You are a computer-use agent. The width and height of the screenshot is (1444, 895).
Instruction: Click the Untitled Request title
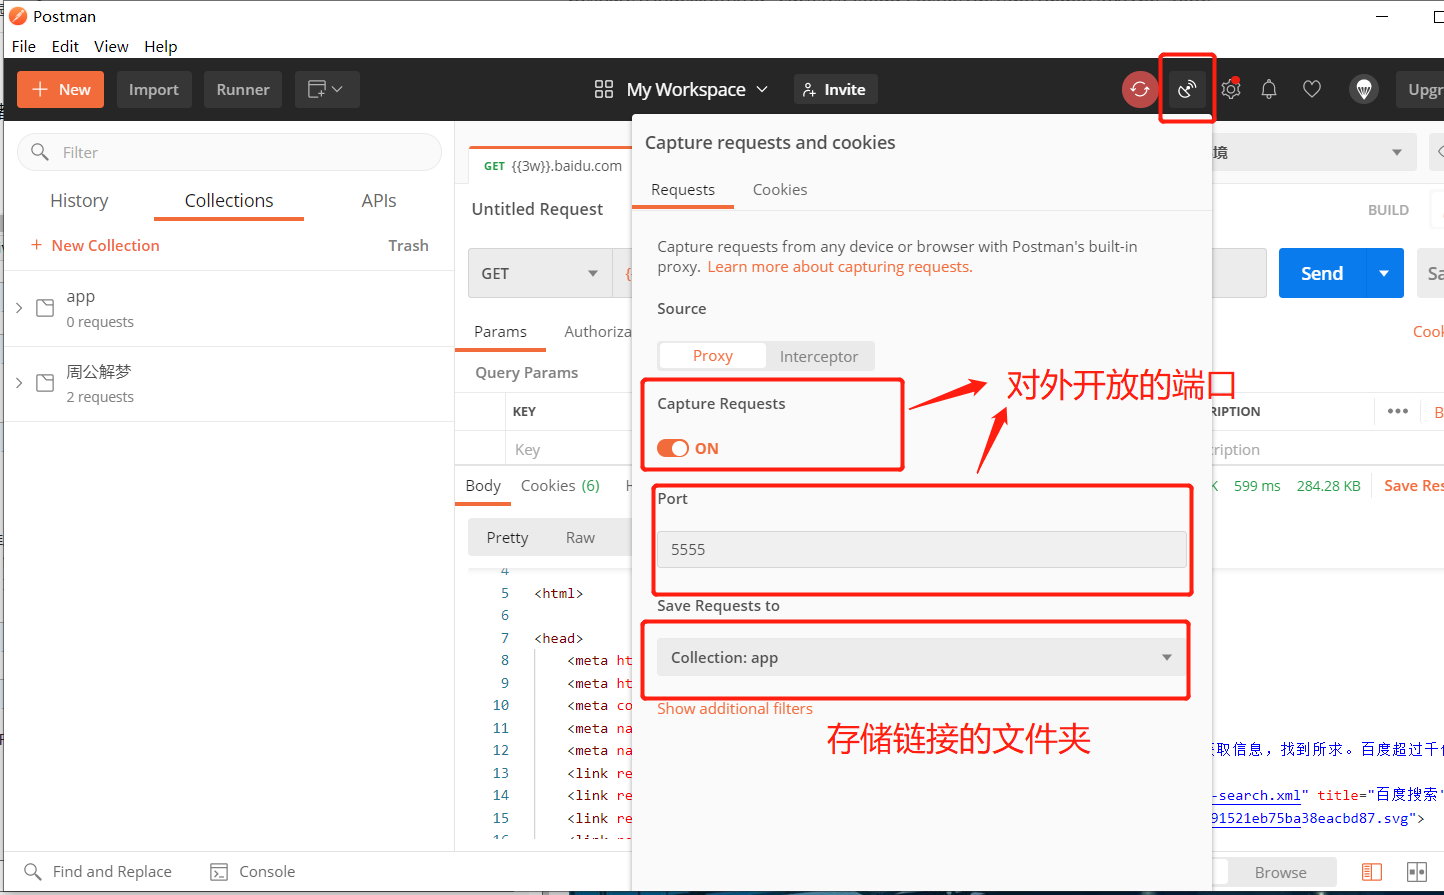(x=537, y=209)
